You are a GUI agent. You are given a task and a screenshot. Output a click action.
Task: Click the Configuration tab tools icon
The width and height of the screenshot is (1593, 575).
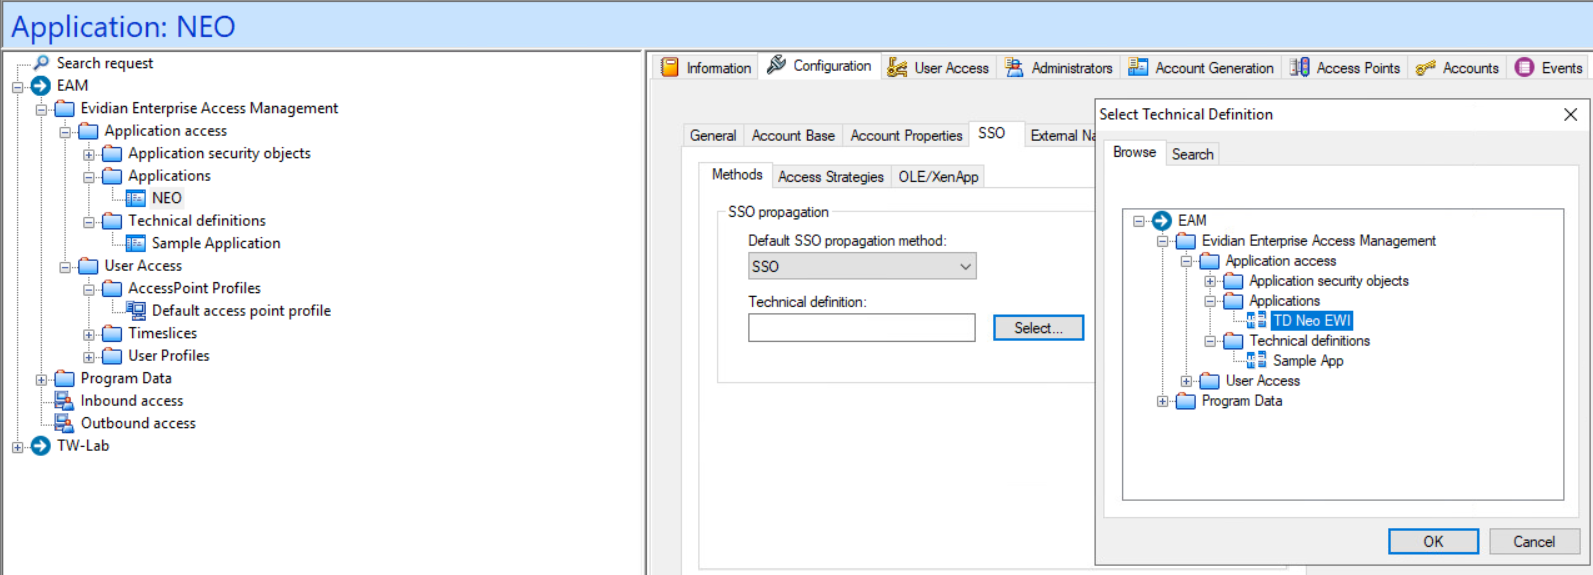tap(776, 65)
